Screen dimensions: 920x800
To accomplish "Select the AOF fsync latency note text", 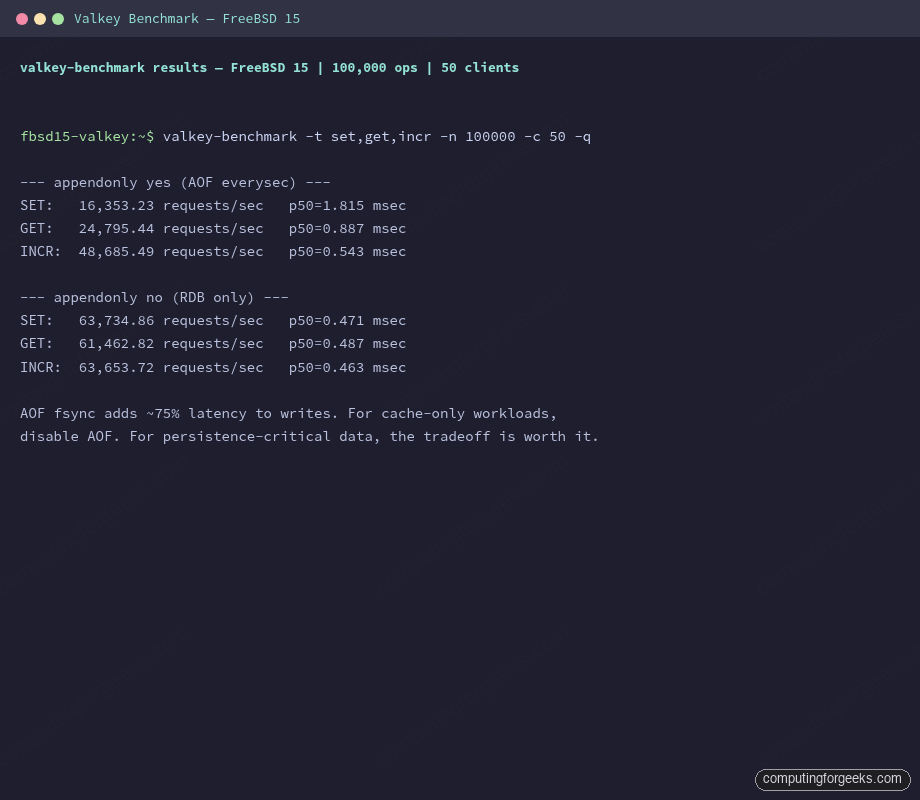I will pos(288,413).
